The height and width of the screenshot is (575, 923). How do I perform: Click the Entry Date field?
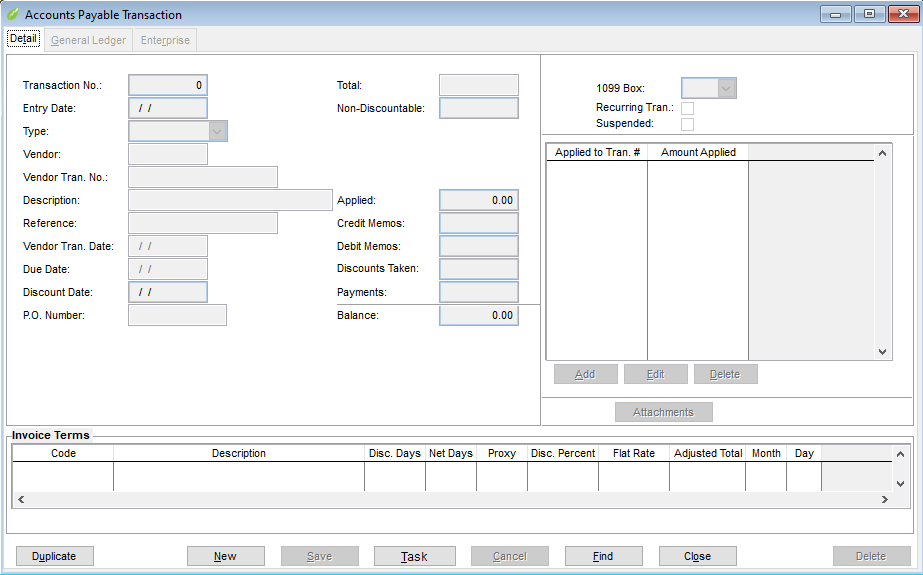168,108
